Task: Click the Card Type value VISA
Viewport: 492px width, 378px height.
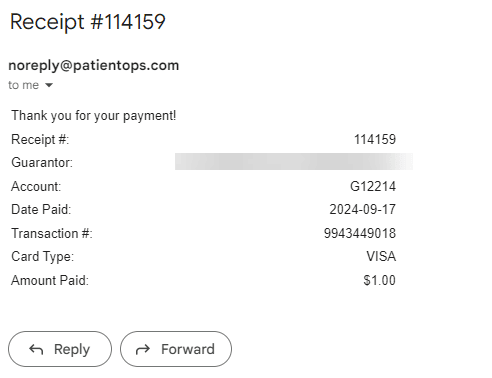Action: [x=381, y=257]
